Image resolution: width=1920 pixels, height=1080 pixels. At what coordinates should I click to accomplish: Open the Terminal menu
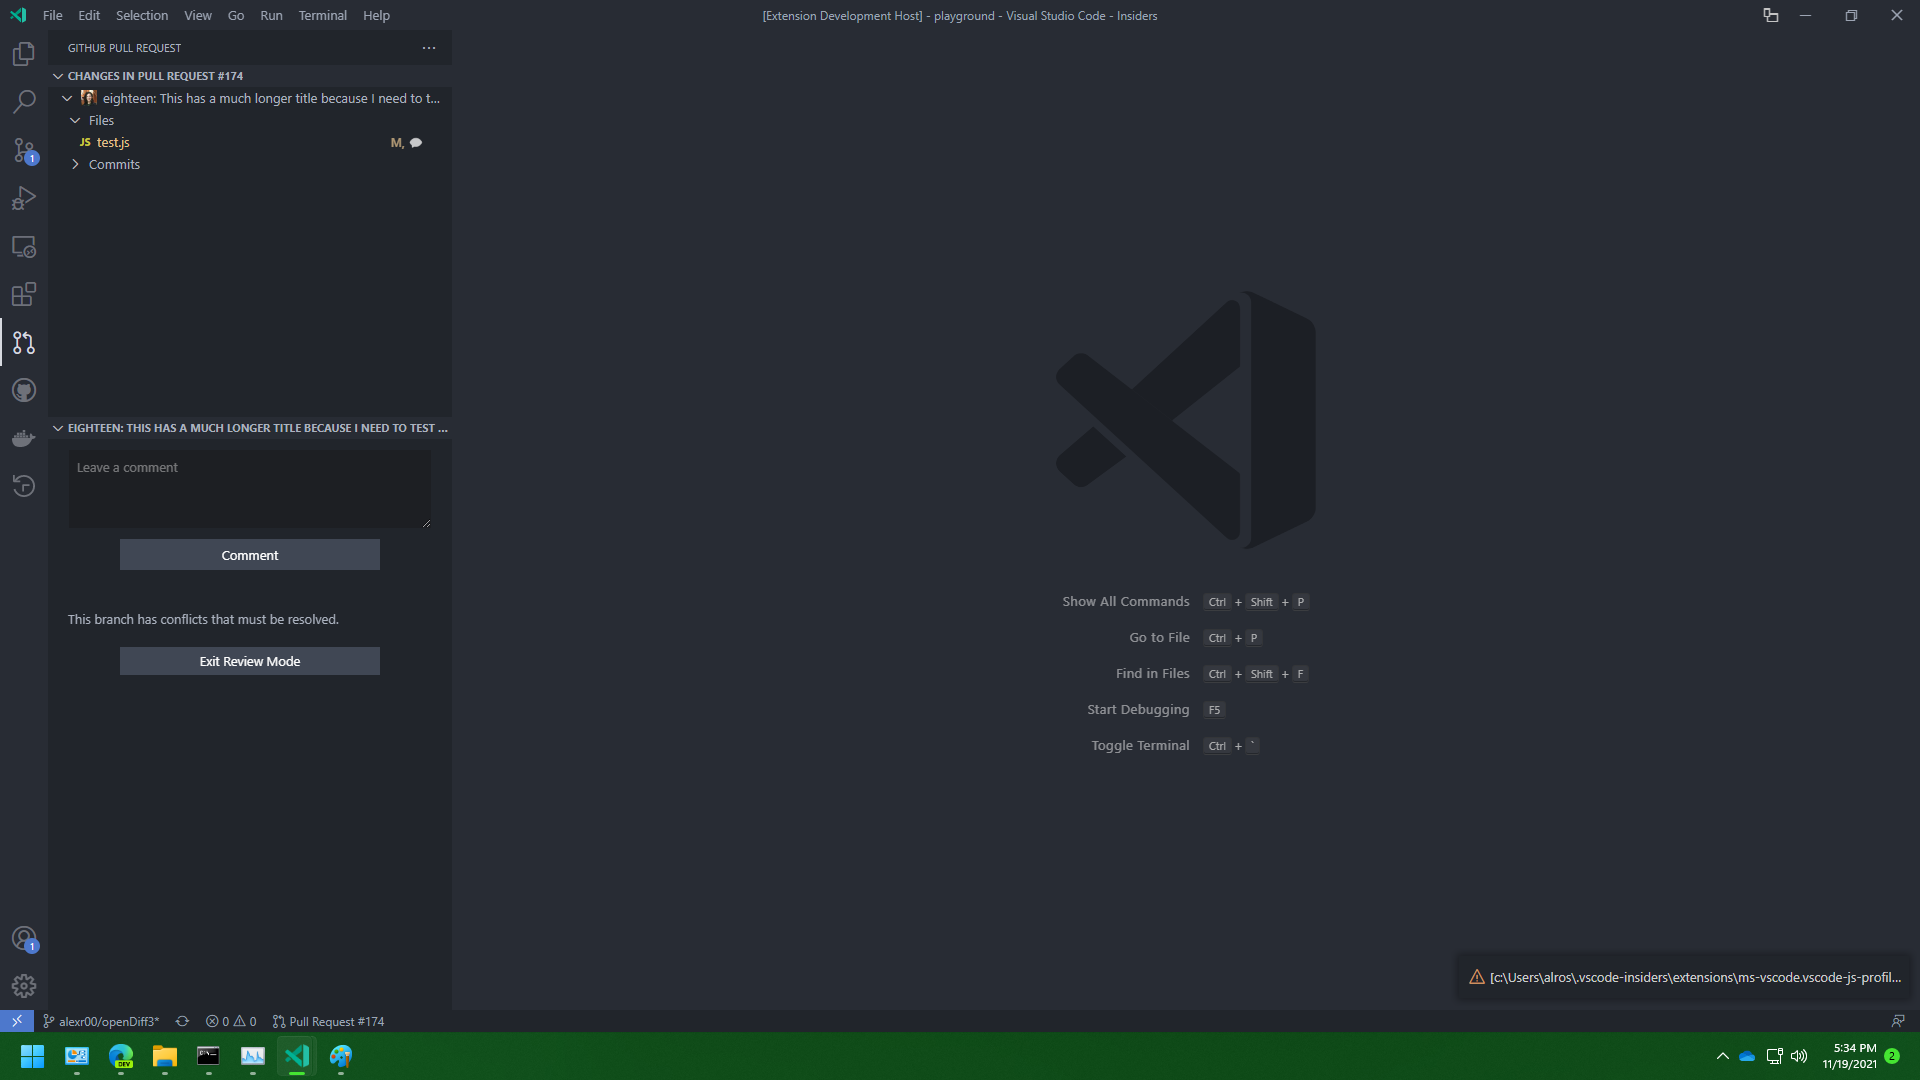pyautogui.click(x=322, y=15)
